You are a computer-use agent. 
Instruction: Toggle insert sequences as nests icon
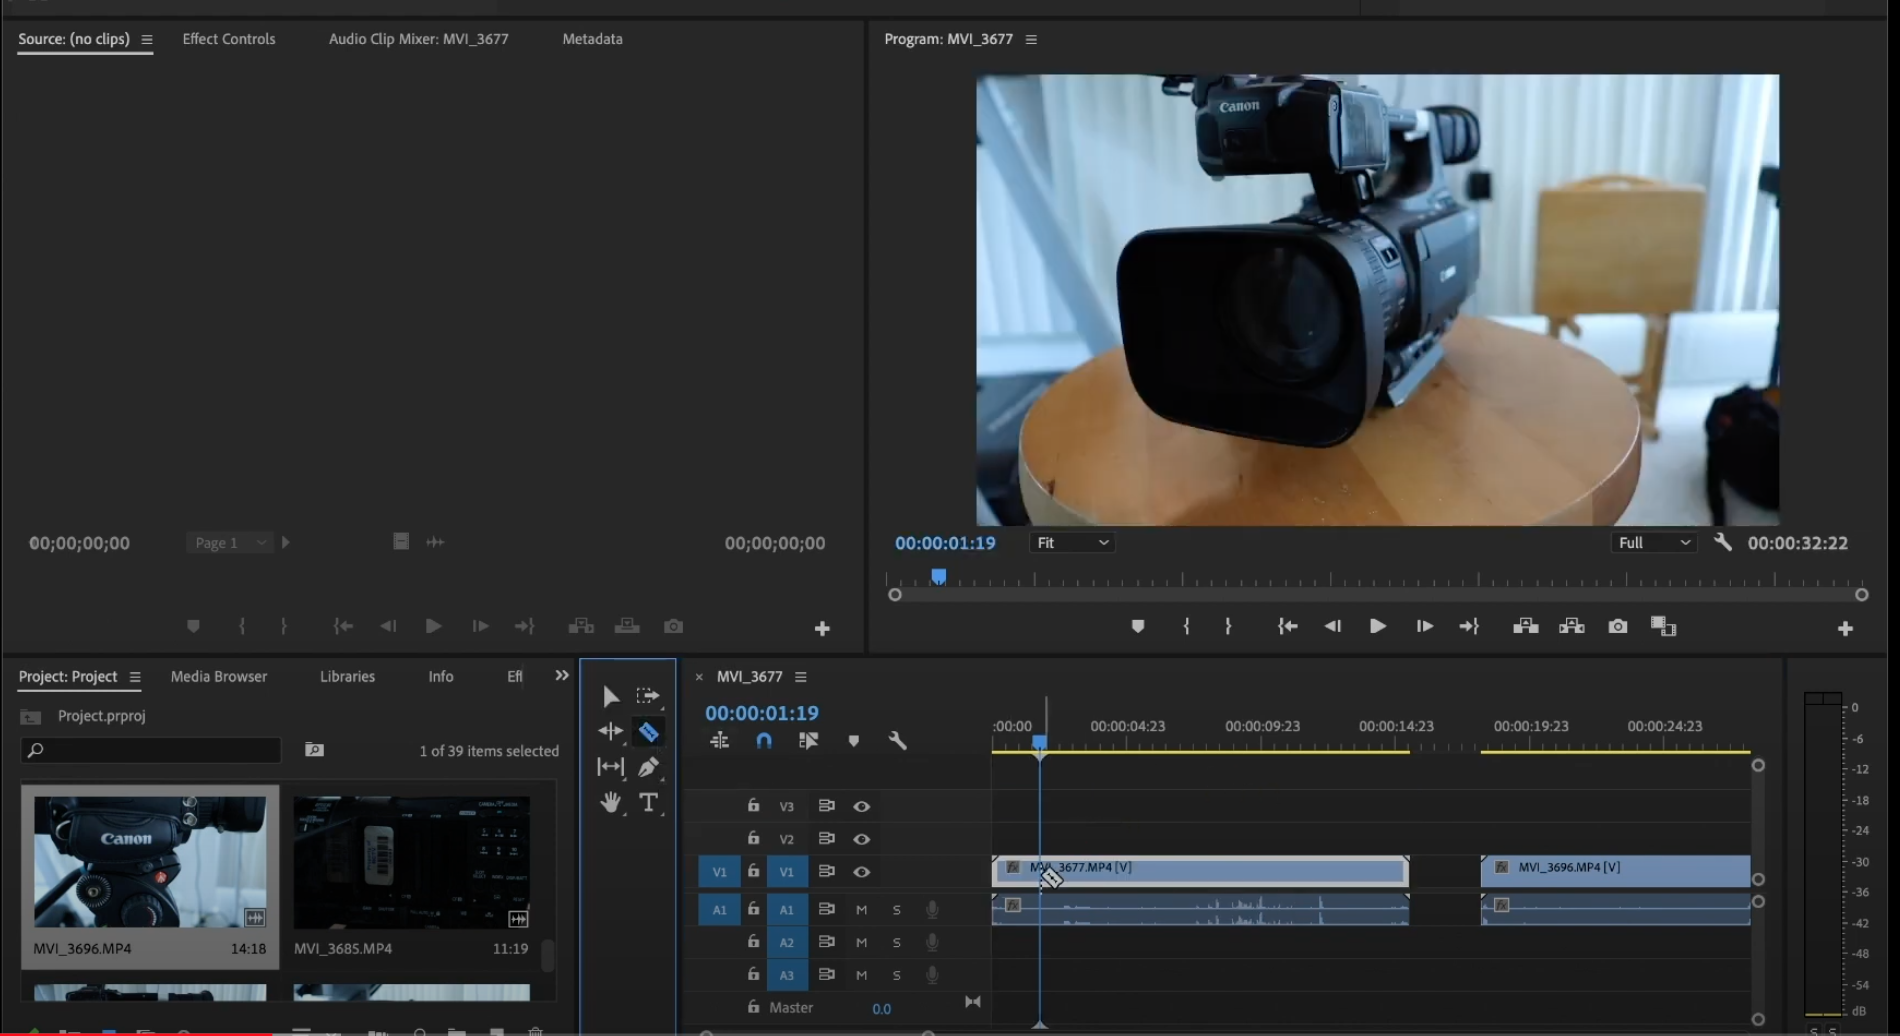coord(719,741)
